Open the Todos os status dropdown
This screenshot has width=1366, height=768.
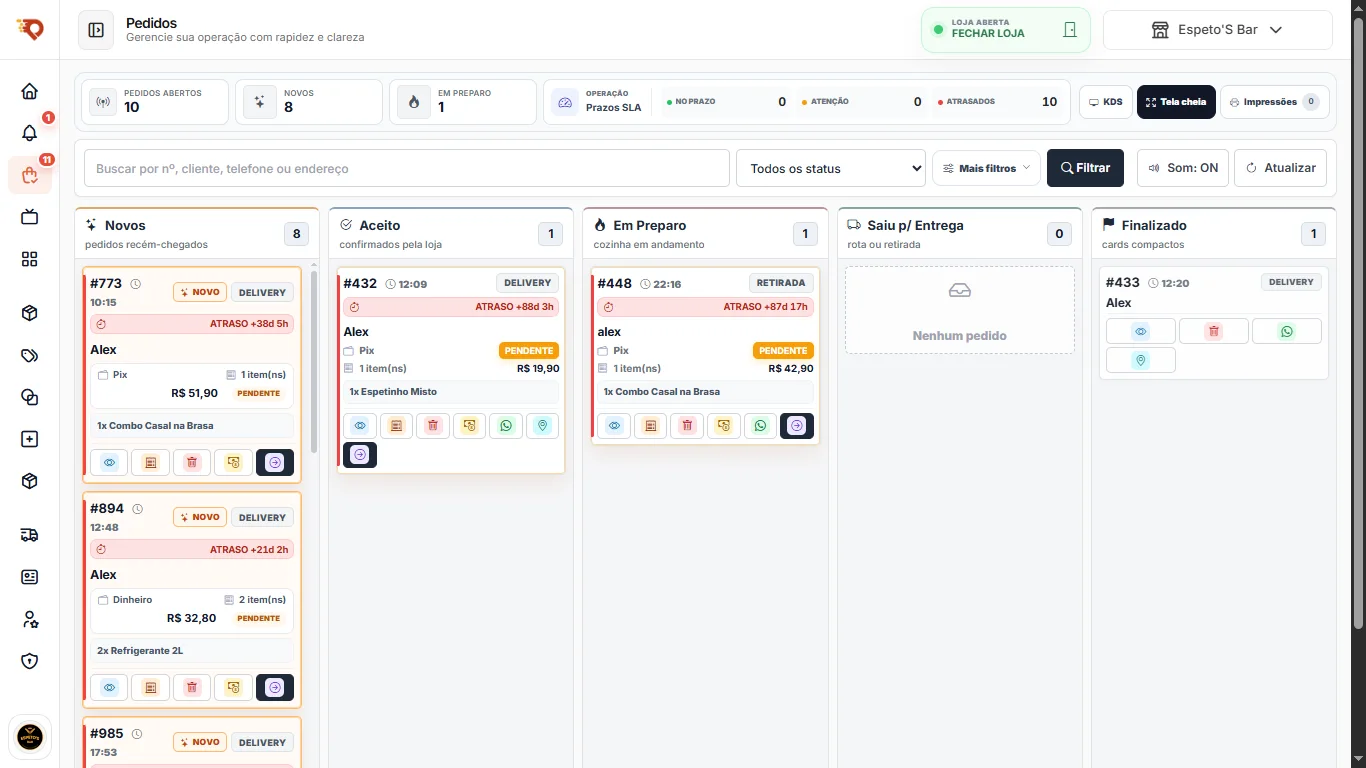(831, 168)
